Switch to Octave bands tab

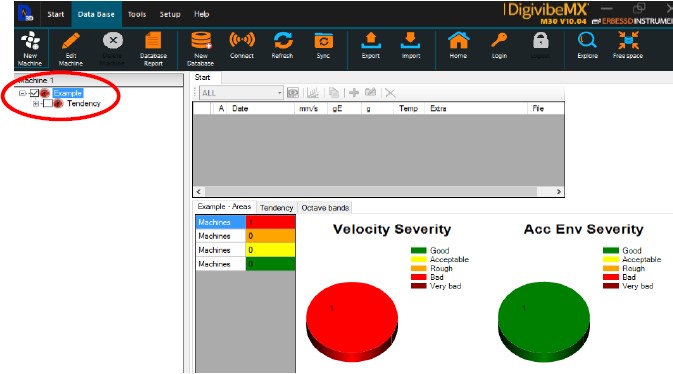coord(325,208)
